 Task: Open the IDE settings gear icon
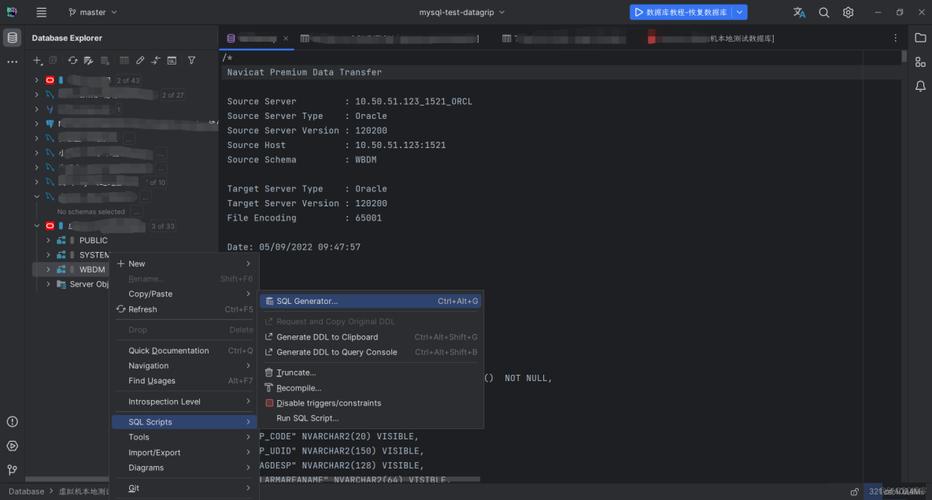point(848,13)
